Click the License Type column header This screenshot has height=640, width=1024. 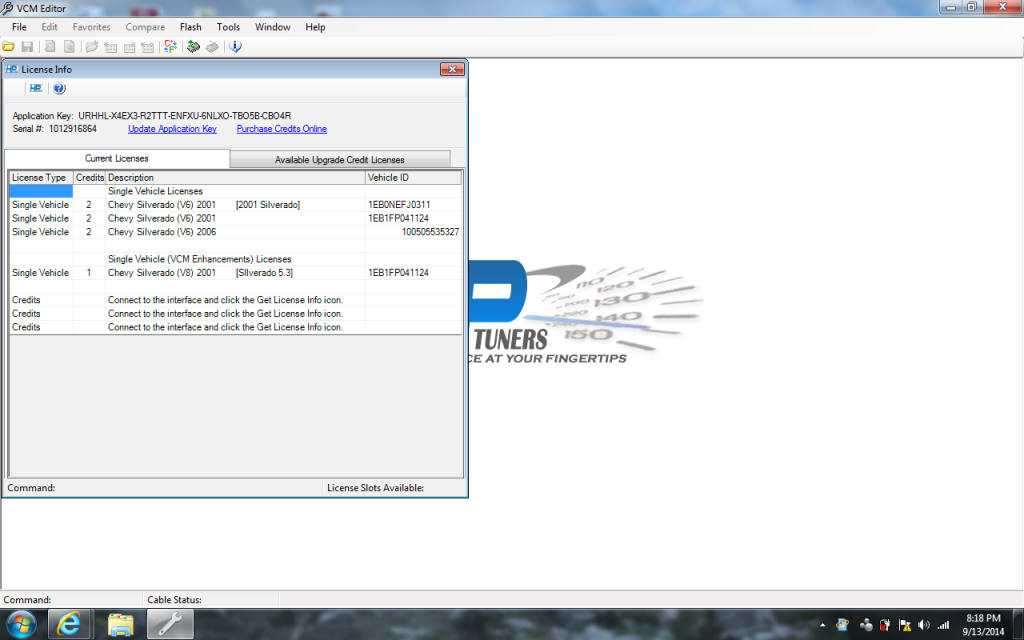pyautogui.click(x=41, y=177)
